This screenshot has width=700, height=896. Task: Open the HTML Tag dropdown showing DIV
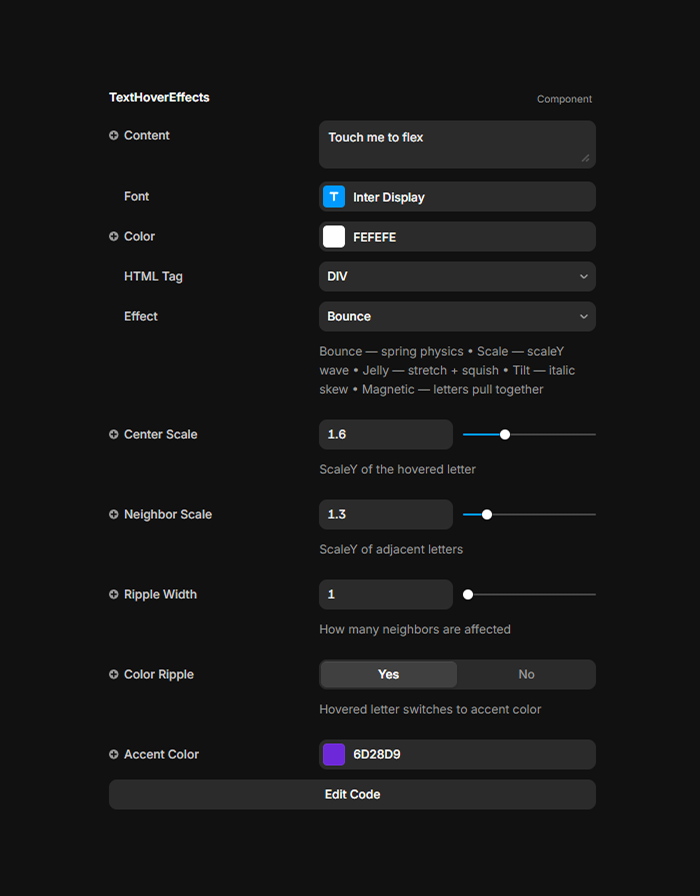pos(457,276)
